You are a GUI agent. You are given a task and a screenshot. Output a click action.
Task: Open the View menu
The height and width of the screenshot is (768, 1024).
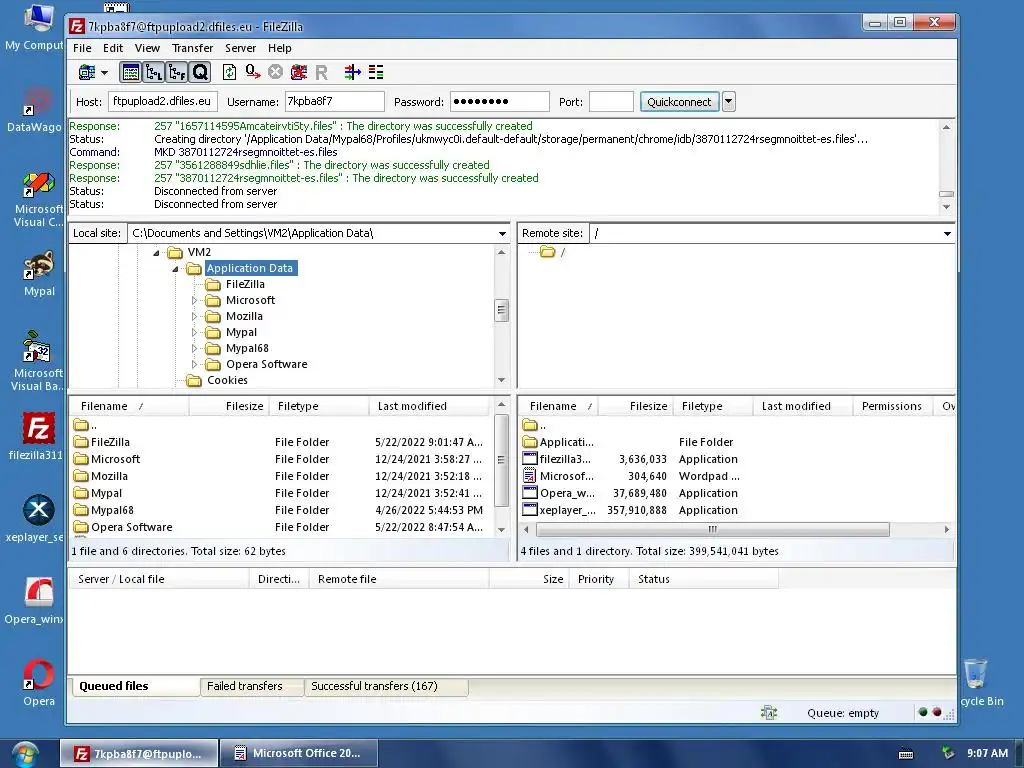(147, 48)
